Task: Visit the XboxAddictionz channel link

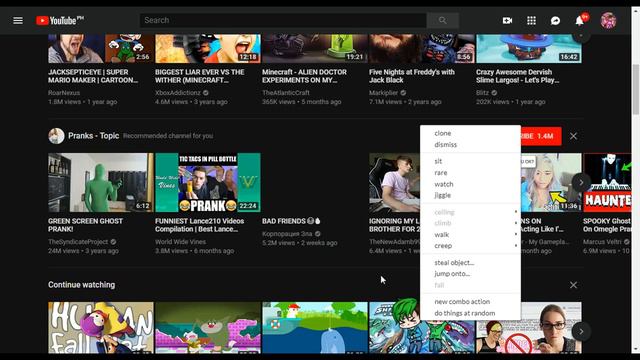Action: click(178, 93)
